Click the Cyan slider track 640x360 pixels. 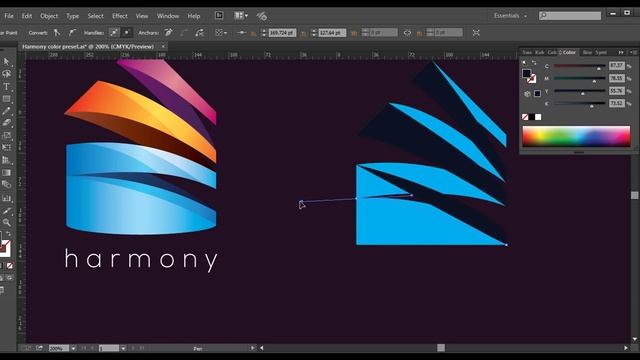point(579,66)
